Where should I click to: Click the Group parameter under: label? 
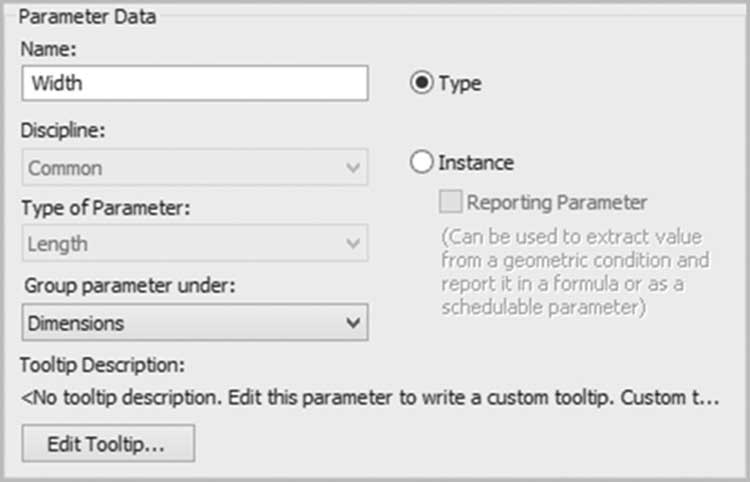(x=130, y=285)
